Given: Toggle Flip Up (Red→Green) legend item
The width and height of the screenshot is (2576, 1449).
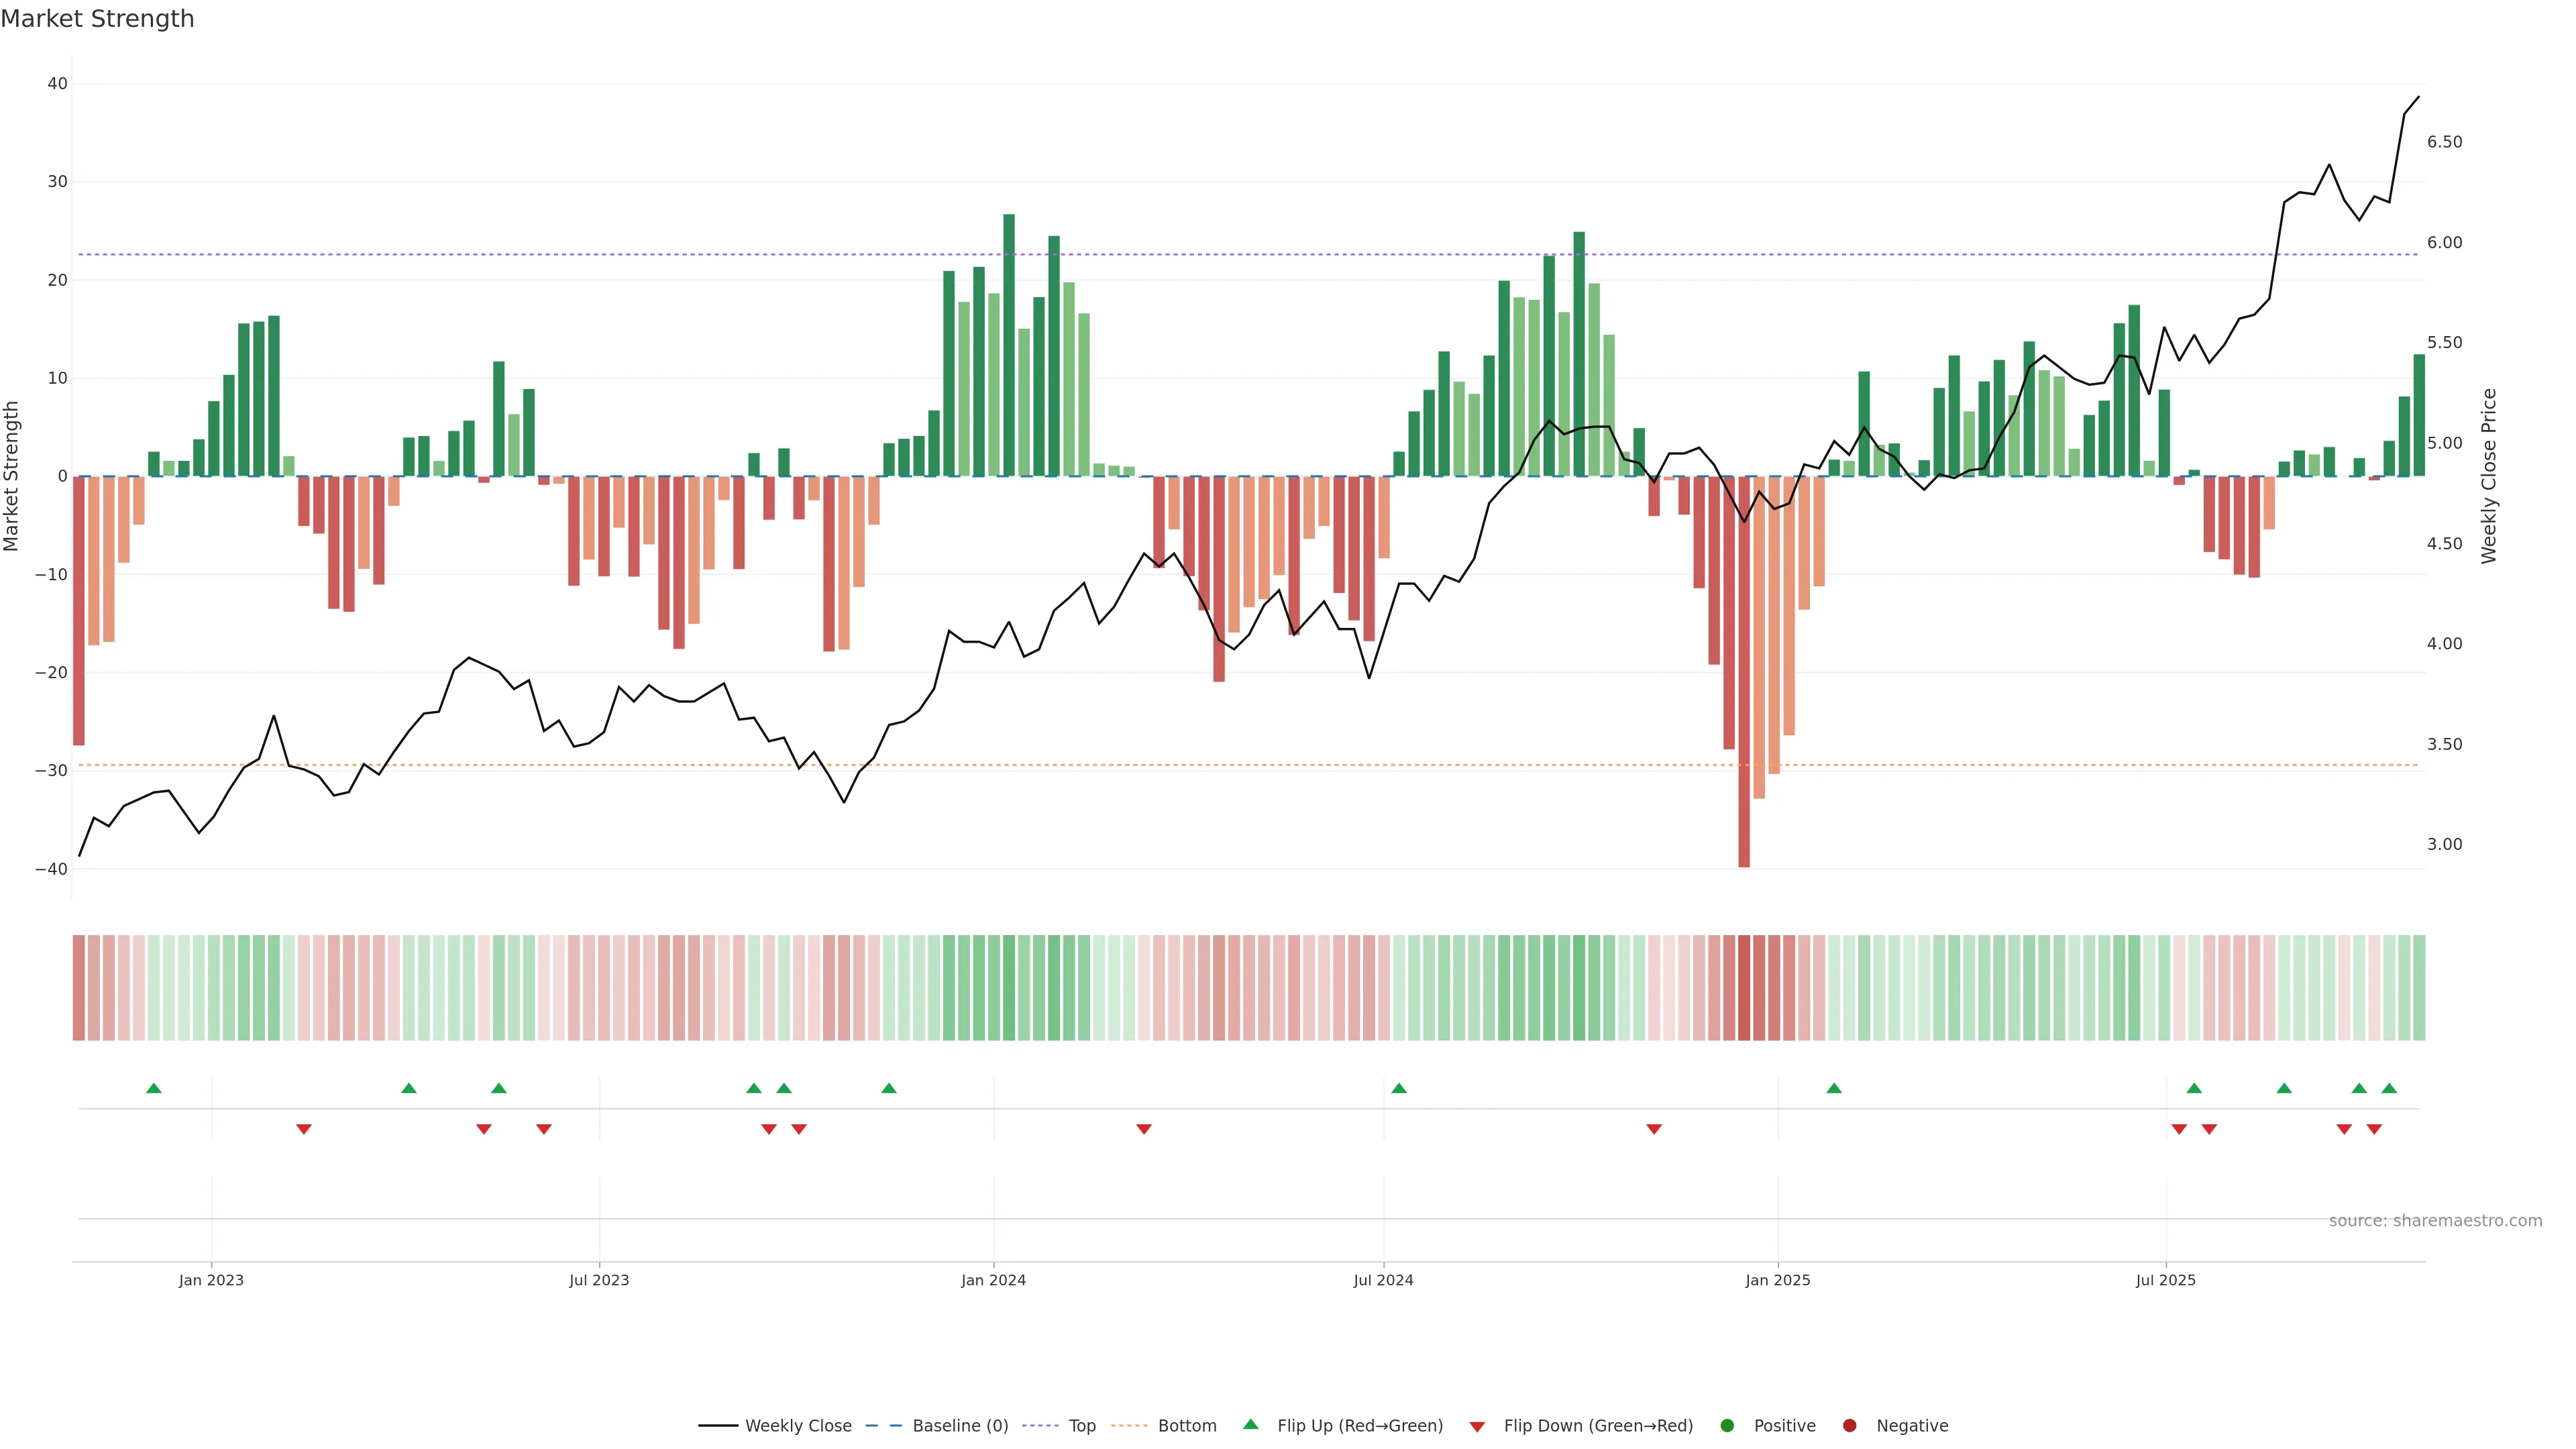Looking at the screenshot, I should (x=1359, y=1426).
